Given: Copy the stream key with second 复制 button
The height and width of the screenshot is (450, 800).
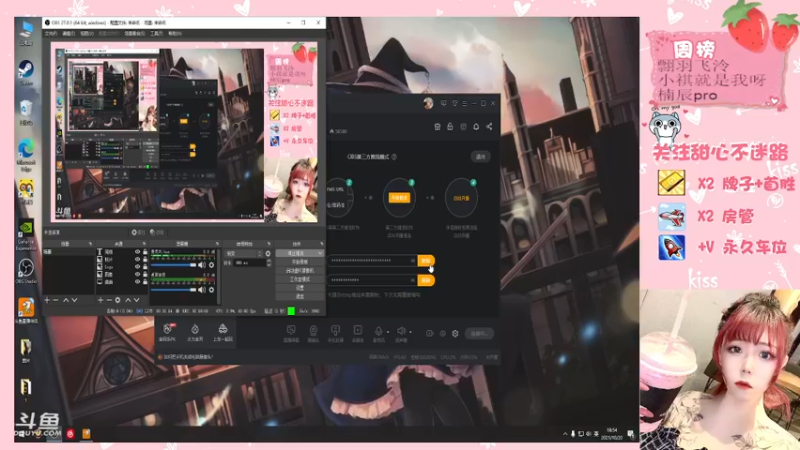Looking at the screenshot, I should tap(426, 280).
